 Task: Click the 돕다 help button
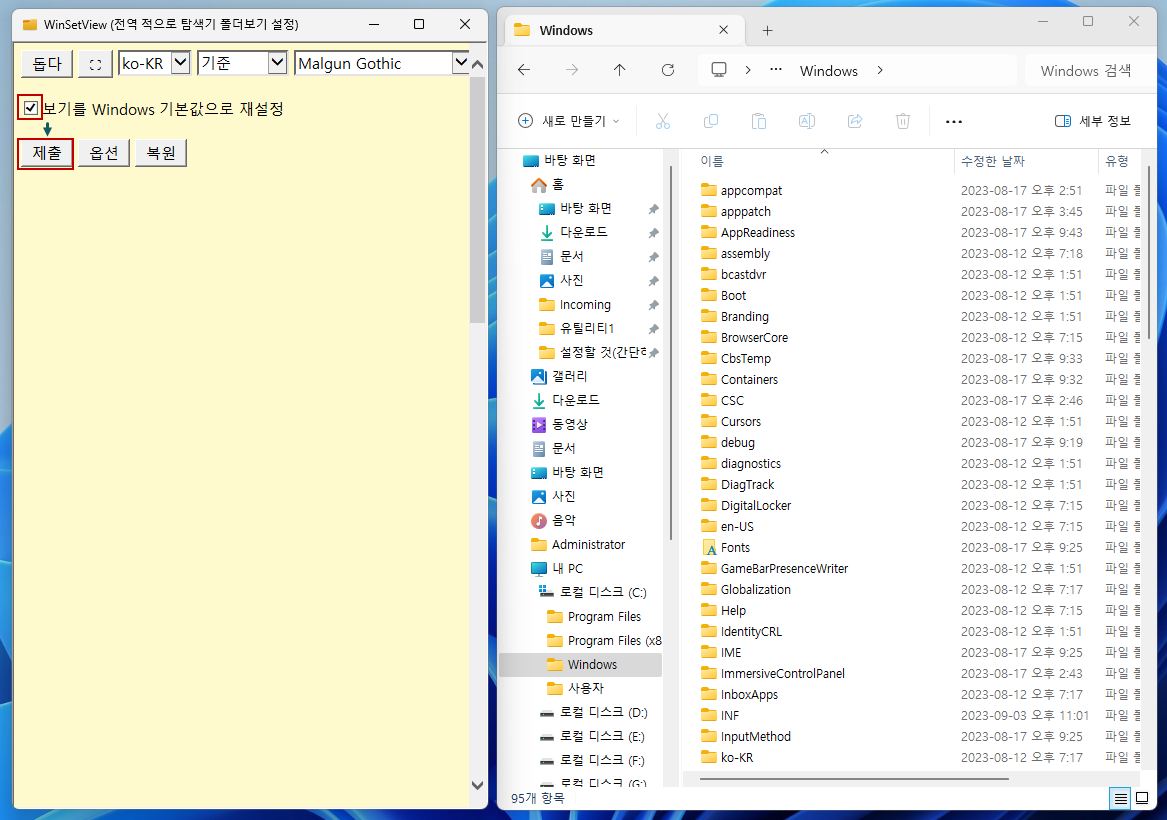pos(47,64)
